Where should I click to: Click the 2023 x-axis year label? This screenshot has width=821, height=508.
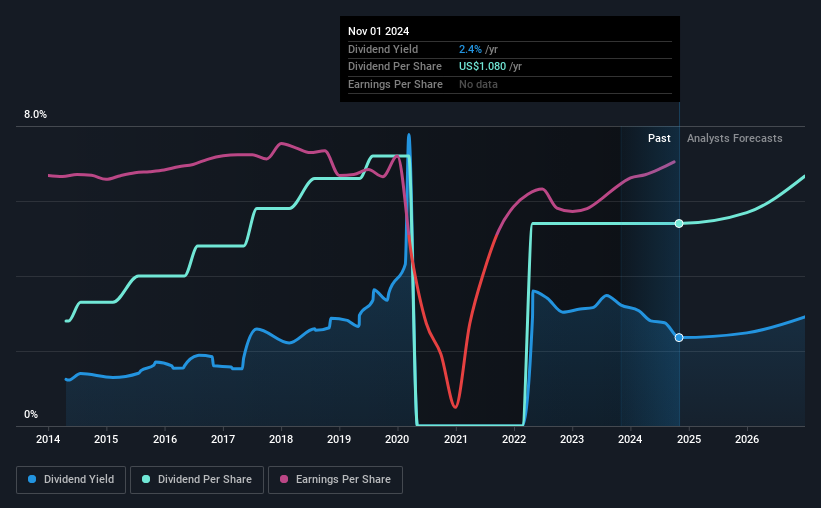[572, 439]
